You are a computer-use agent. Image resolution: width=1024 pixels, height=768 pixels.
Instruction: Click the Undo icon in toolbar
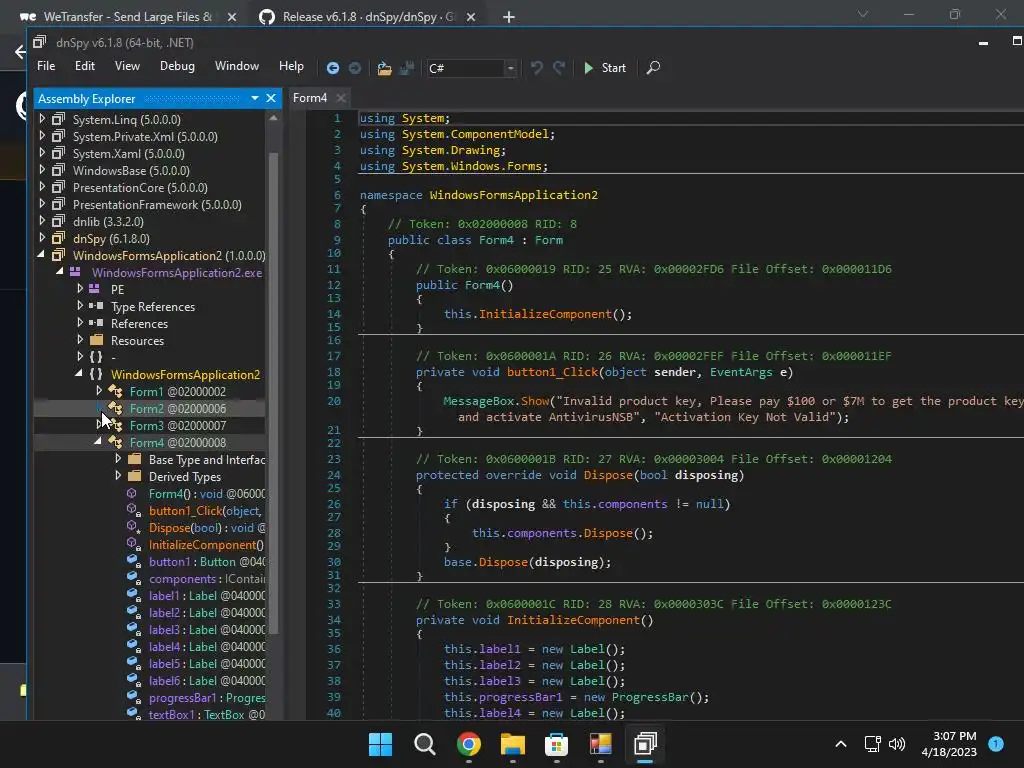537,68
